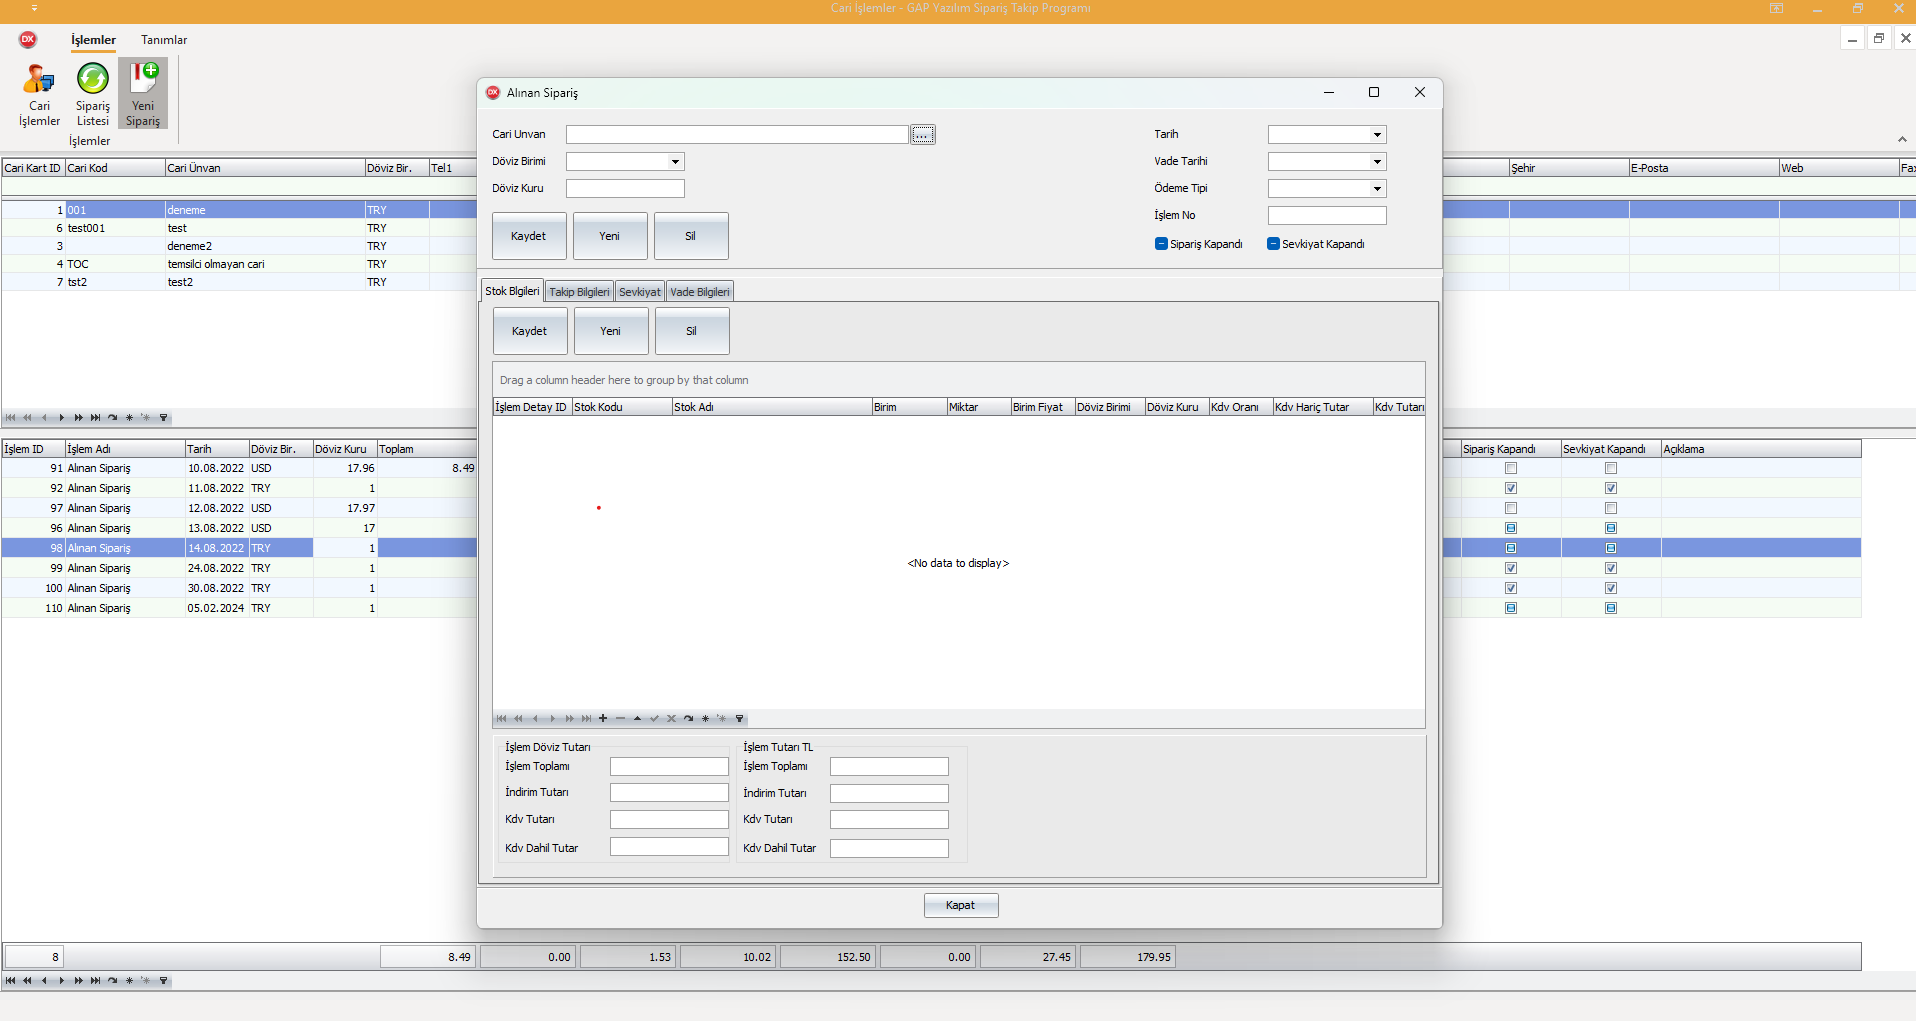Viewport: 1916px width, 1021px height.
Task: Open the Tarih date dropdown
Action: [x=1377, y=135]
